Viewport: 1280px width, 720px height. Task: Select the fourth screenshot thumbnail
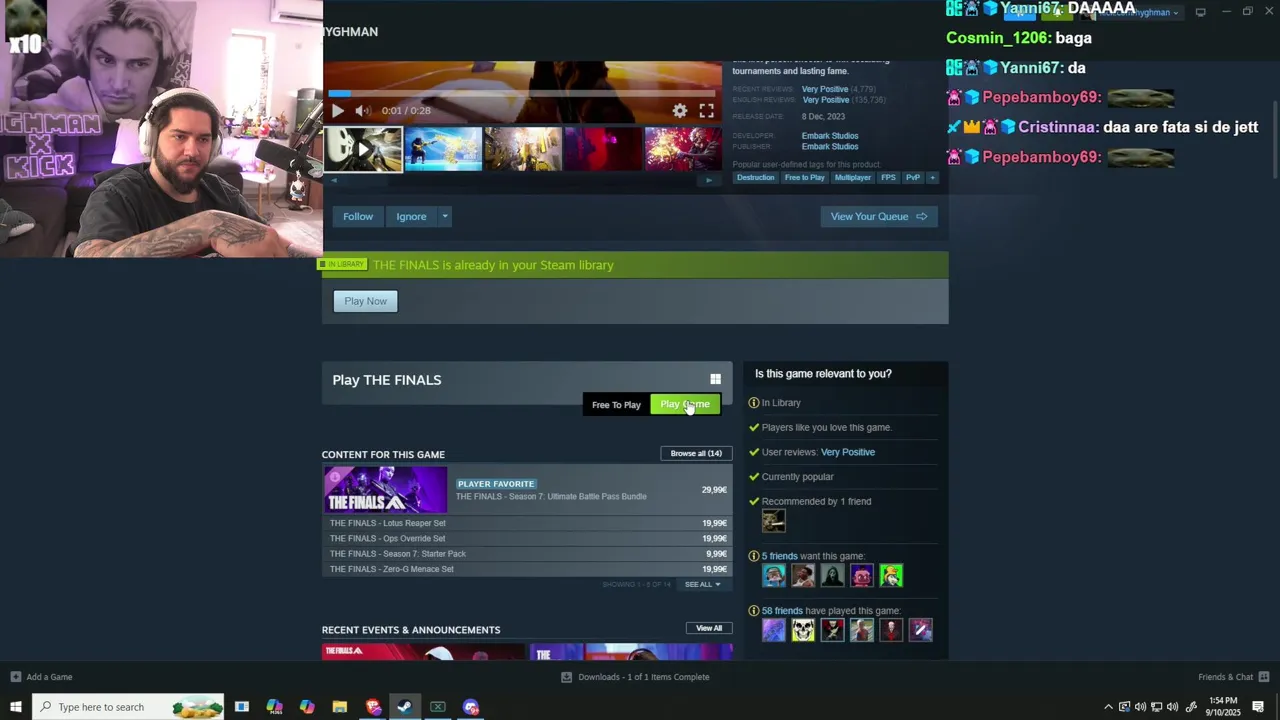pyautogui.click(x=603, y=149)
